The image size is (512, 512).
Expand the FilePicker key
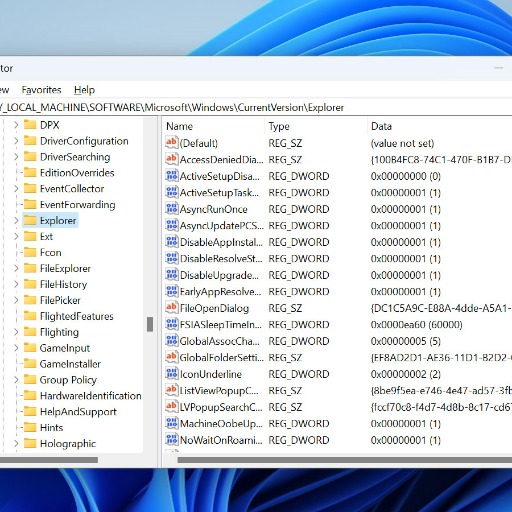[x=16, y=300]
